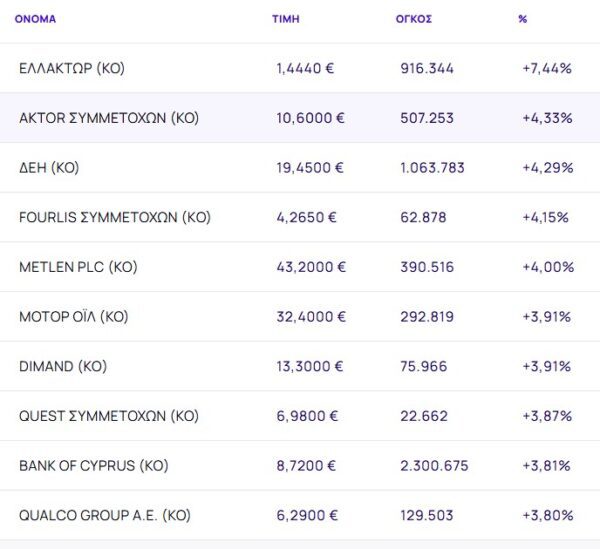Screen dimensions: 600x549
Task: Sort by % change column header
Action: 523,19
